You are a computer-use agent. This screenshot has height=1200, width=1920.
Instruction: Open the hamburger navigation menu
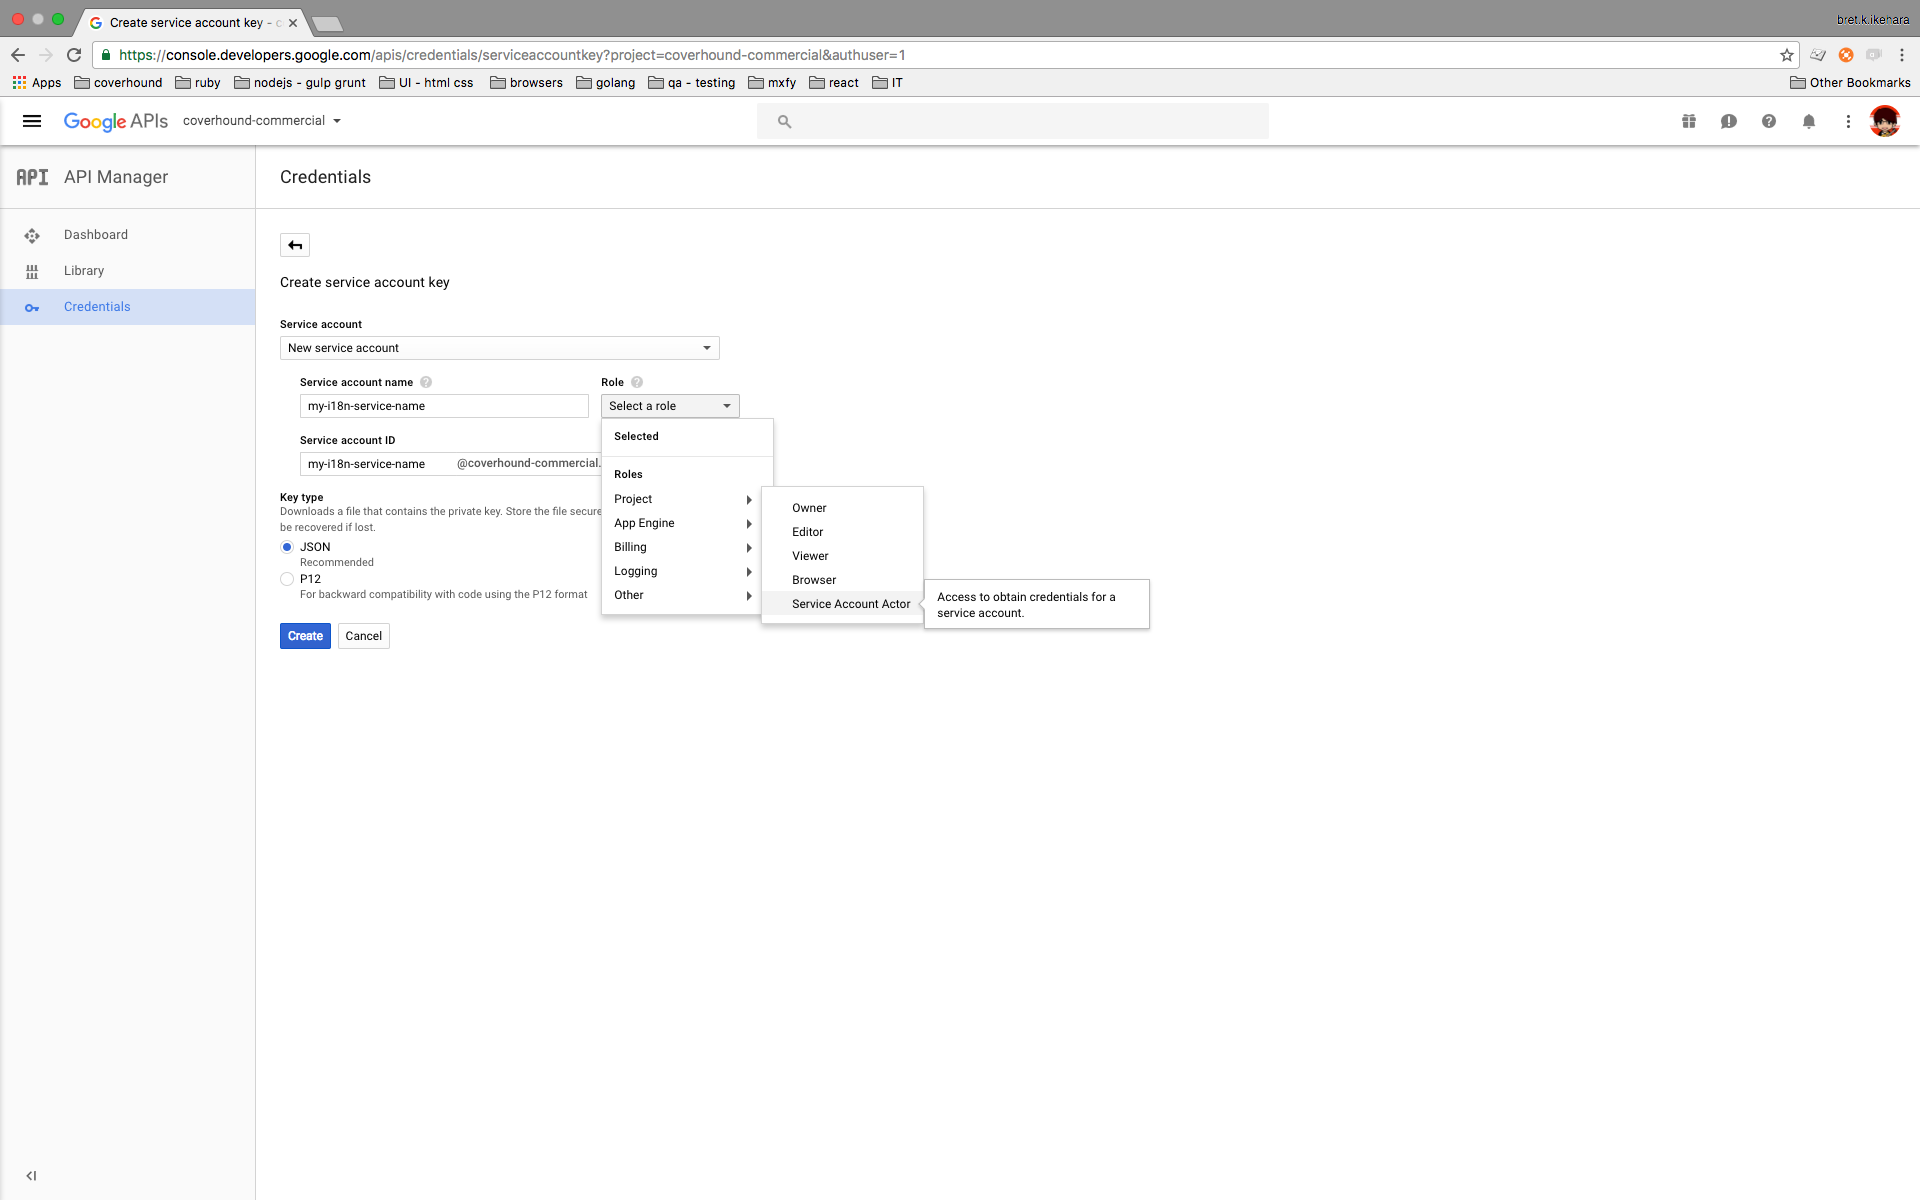coord(32,121)
